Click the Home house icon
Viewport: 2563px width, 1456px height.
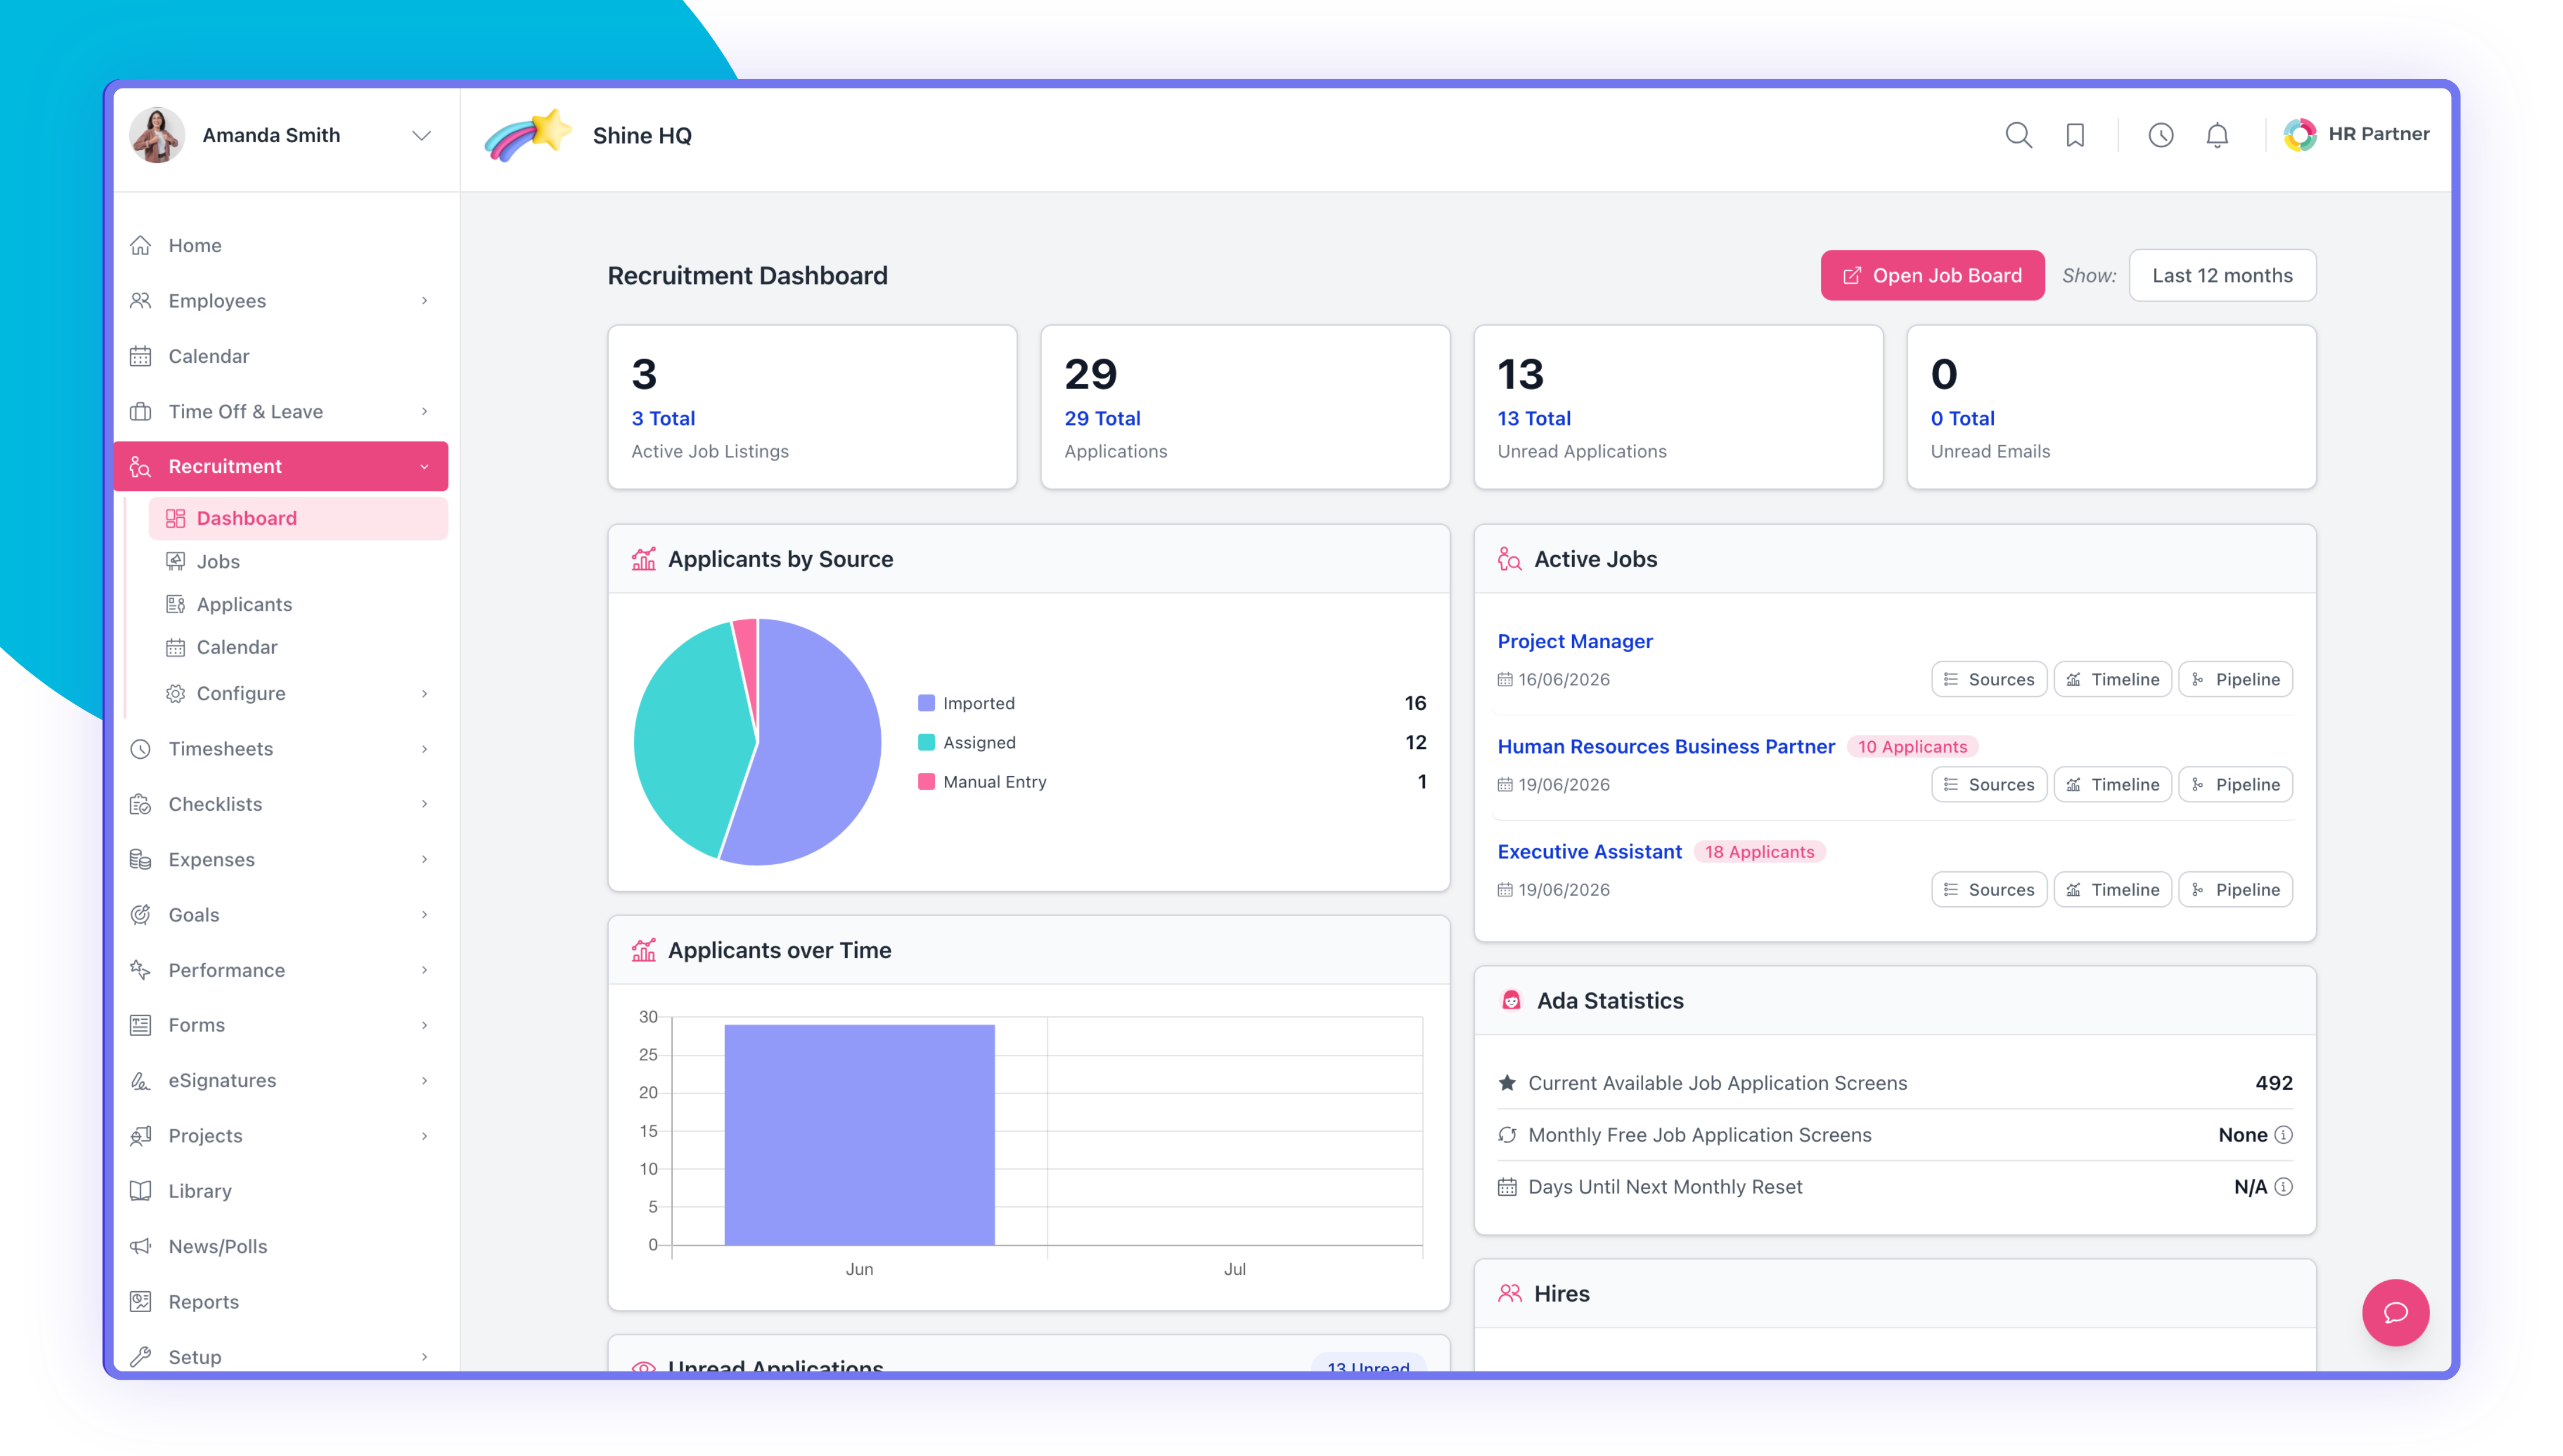point(140,245)
